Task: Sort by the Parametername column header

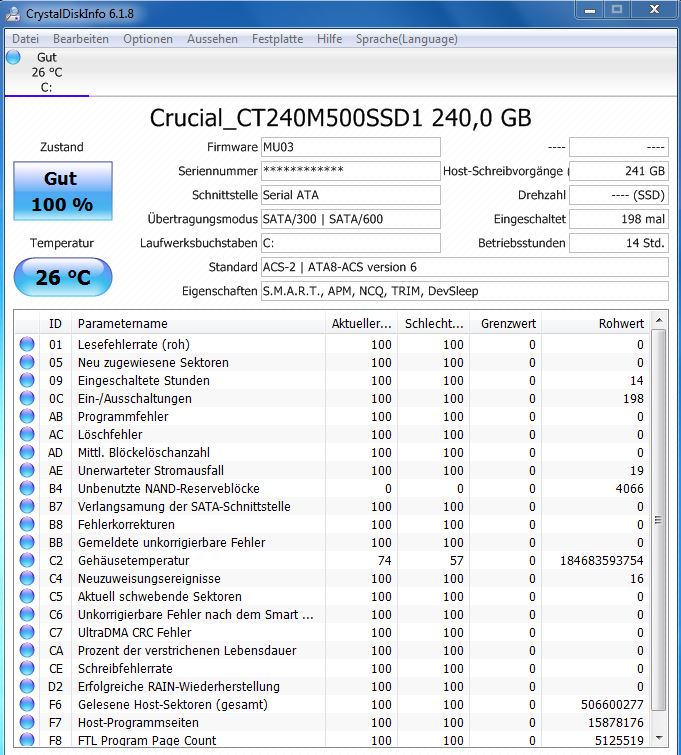Action: [x=198, y=324]
